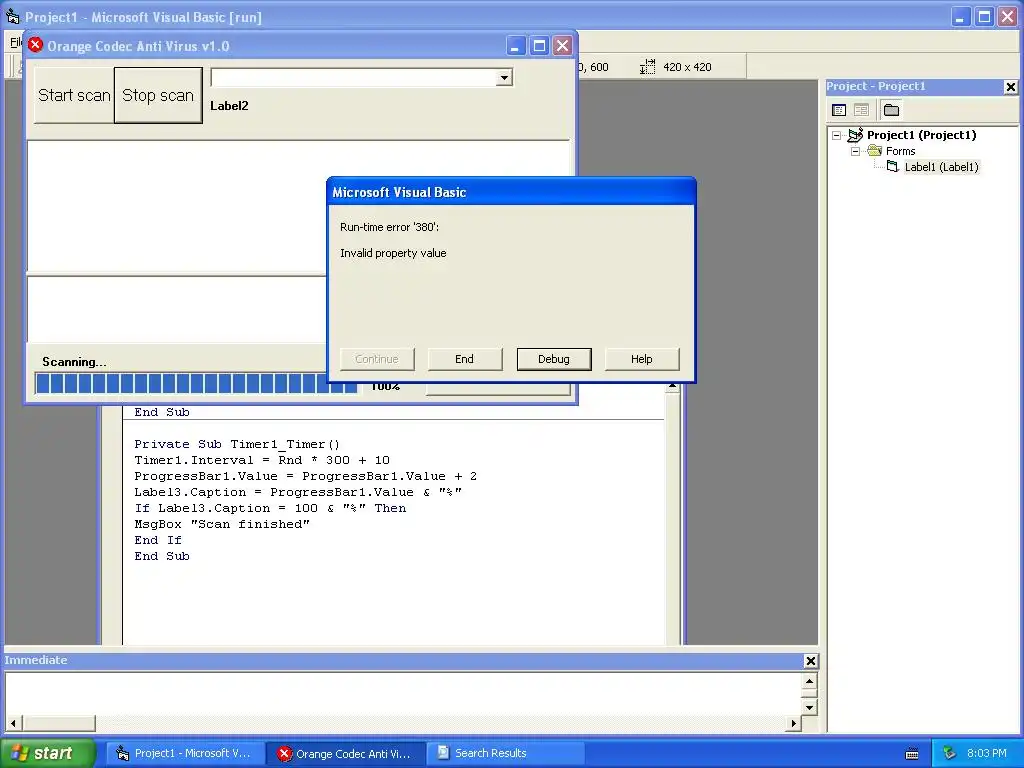
Task: Select the Forms folder in project tree
Action: [x=901, y=151]
